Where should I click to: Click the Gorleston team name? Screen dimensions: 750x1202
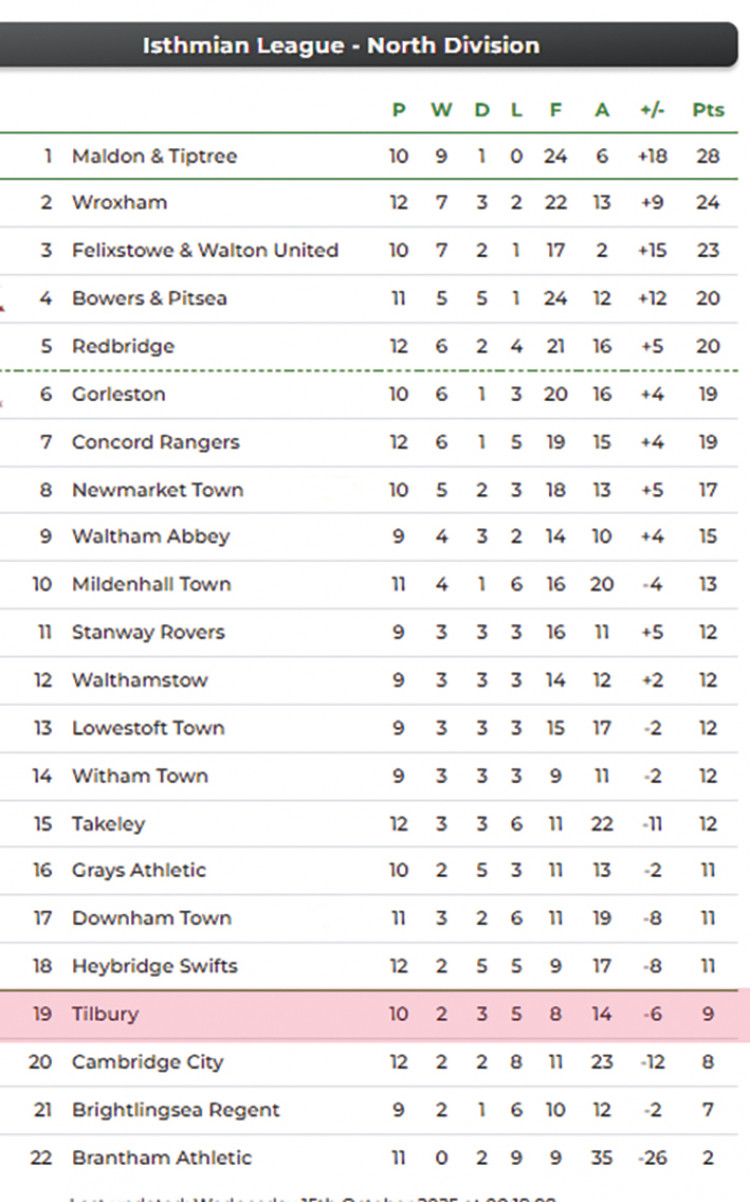(118, 394)
